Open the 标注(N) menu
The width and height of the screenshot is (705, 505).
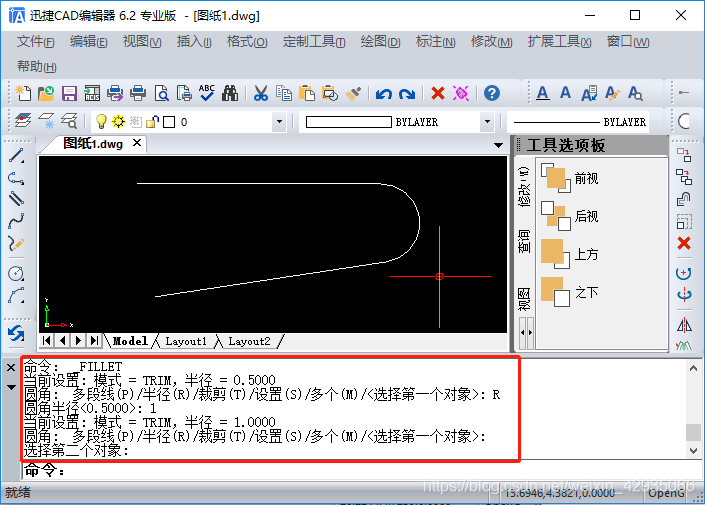[x=436, y=42]
